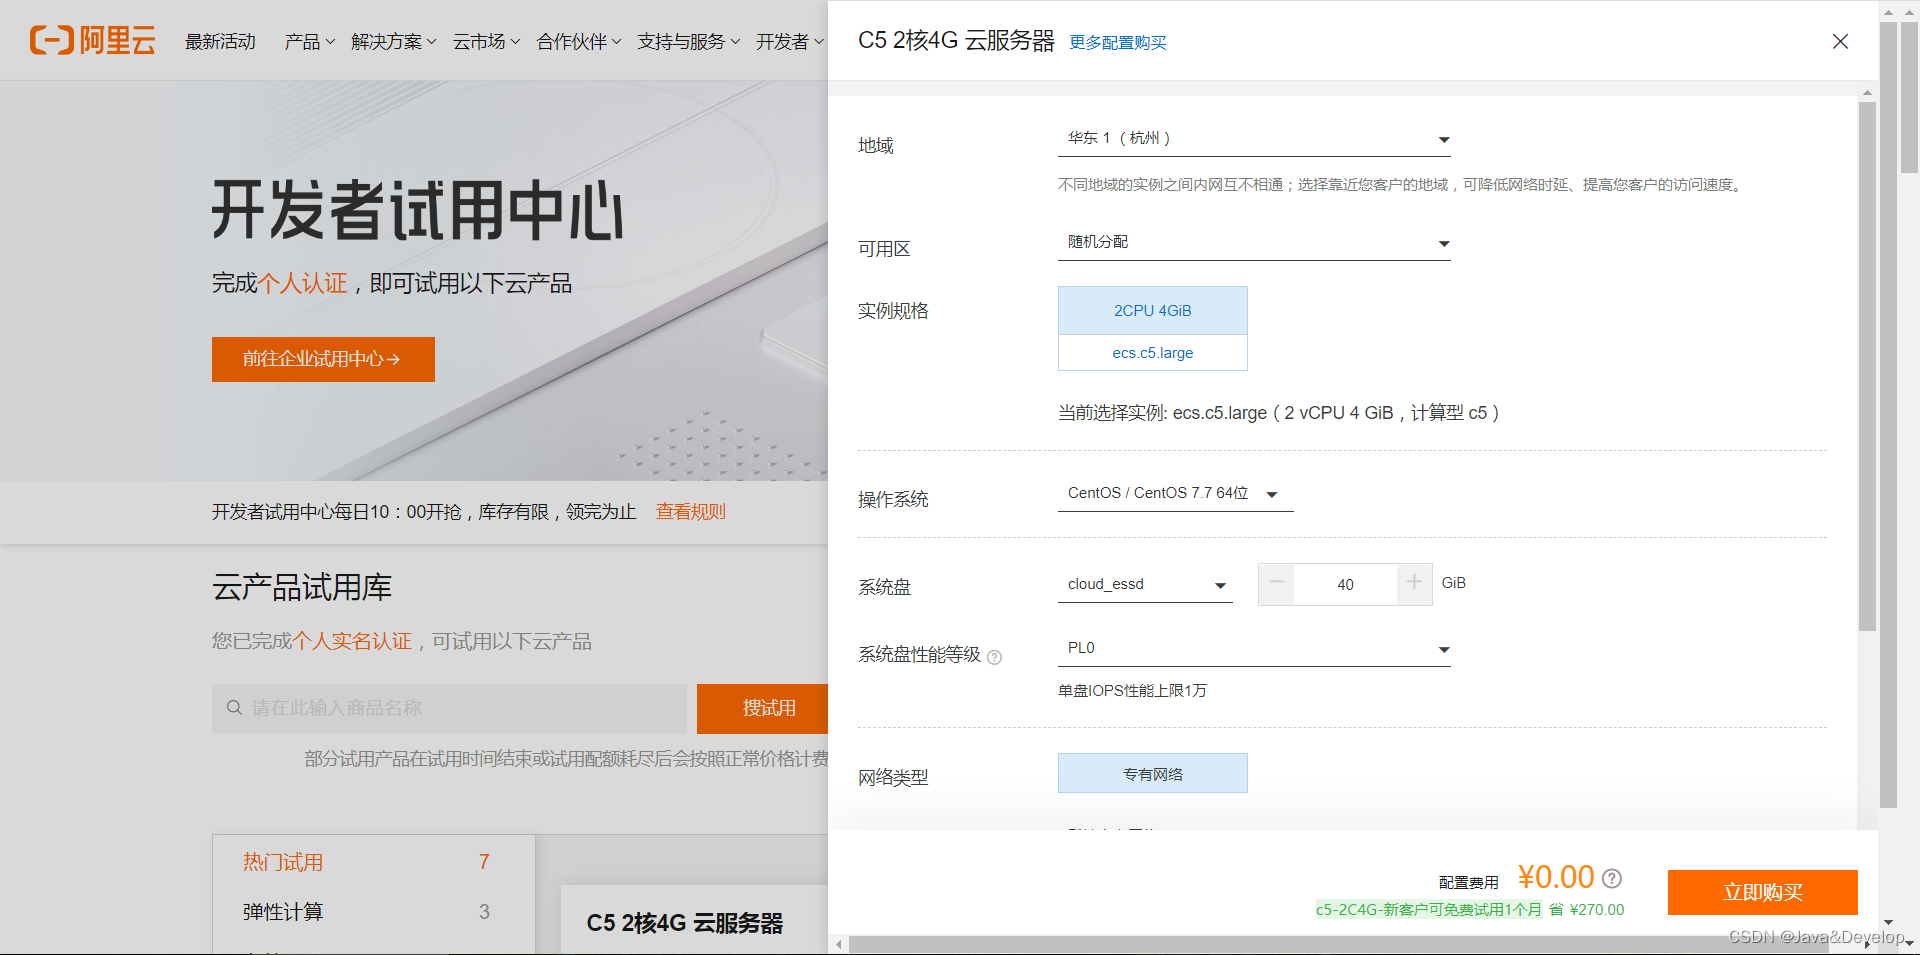The image size is (1920, 955).
Task: Click the 个人实名认证 link
Action: pyautogui.click(x=351, y=641)
